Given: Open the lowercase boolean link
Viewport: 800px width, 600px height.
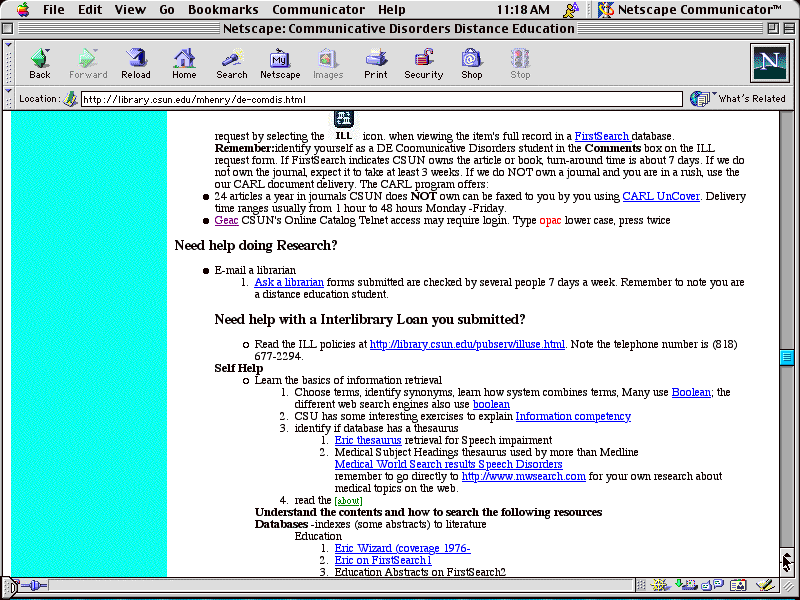Looking at the screenshot, I should pyautogui.click(x=491, y=405).
